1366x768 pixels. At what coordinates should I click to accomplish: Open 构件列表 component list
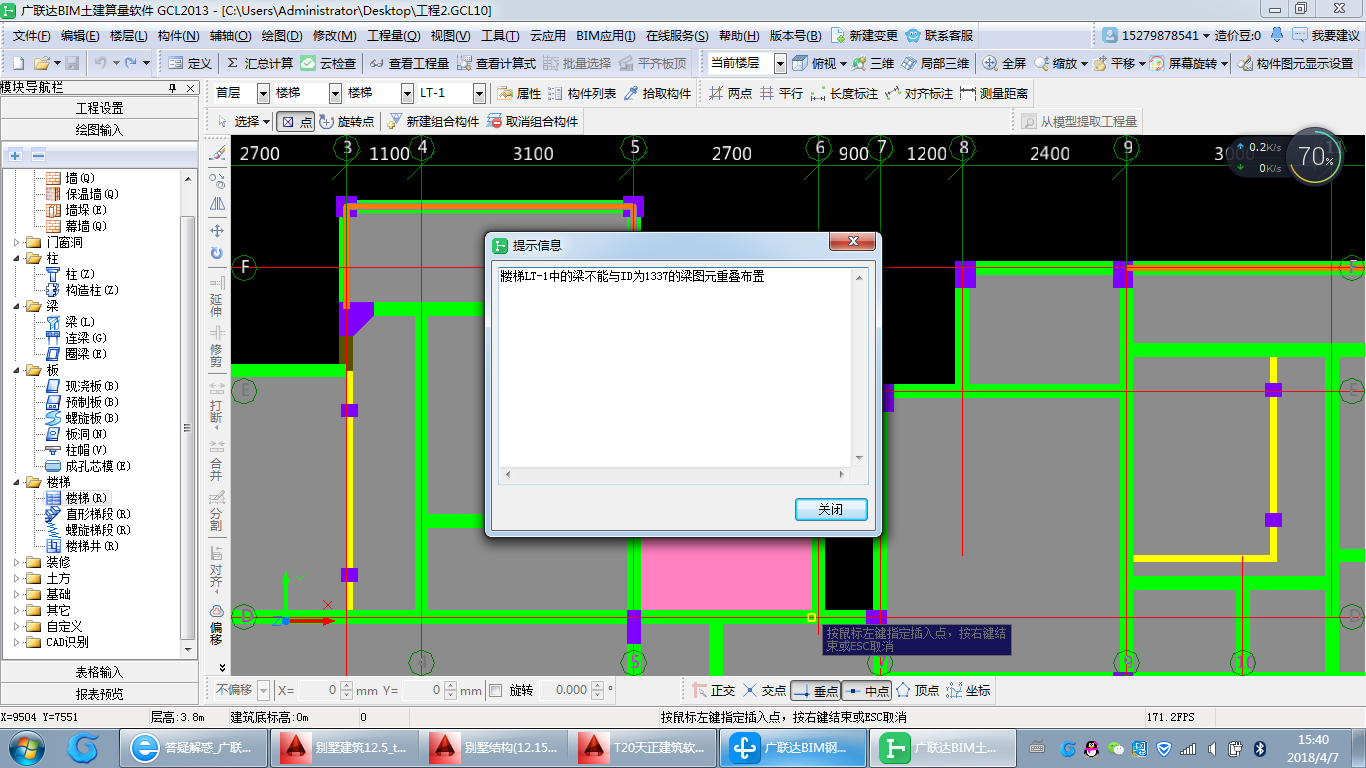(x=582, y=93)
